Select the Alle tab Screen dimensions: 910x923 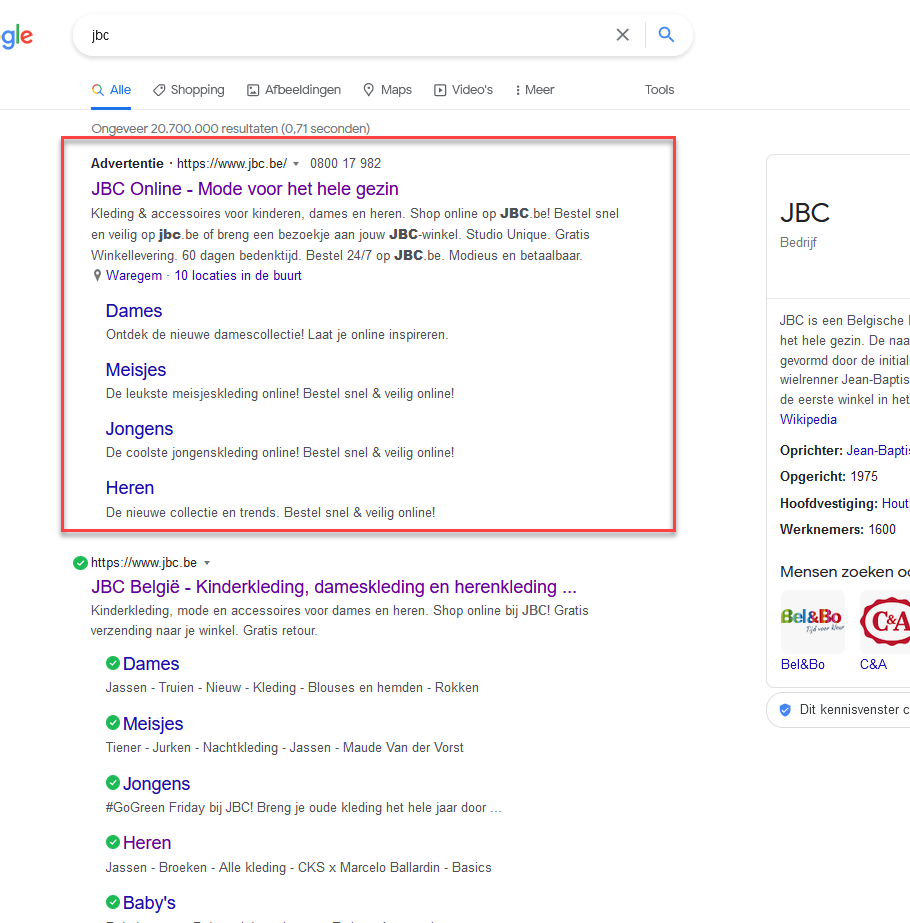click(x=111, y=89)
